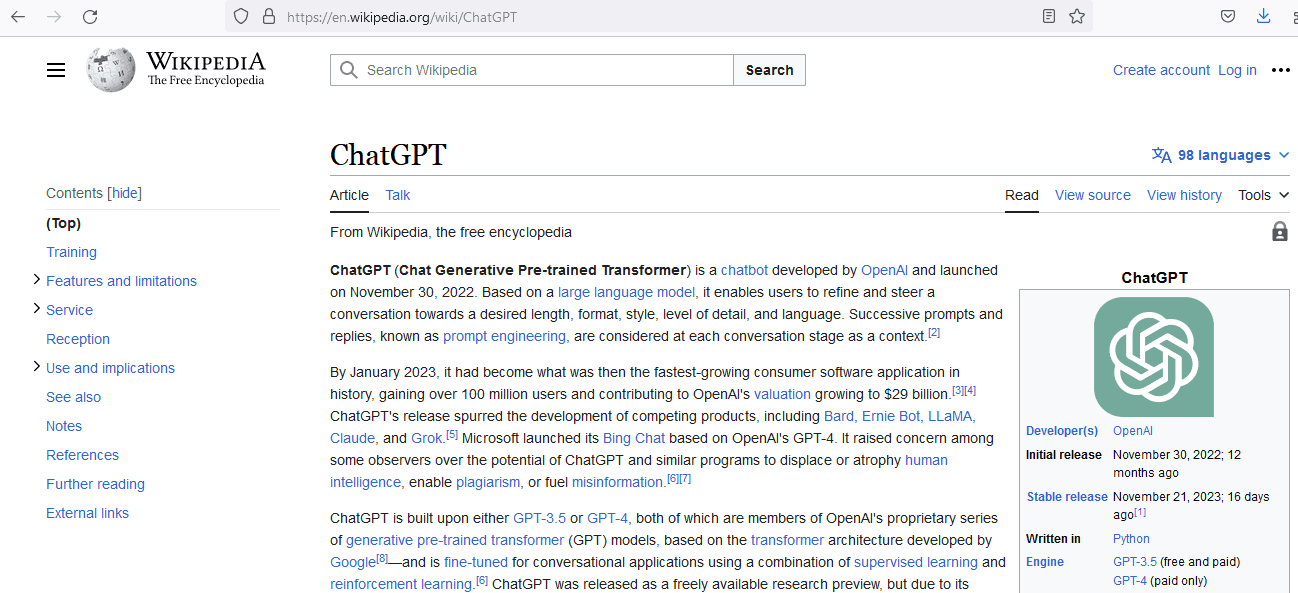Open the three-dot personal tools menu

pos(1280,70)
